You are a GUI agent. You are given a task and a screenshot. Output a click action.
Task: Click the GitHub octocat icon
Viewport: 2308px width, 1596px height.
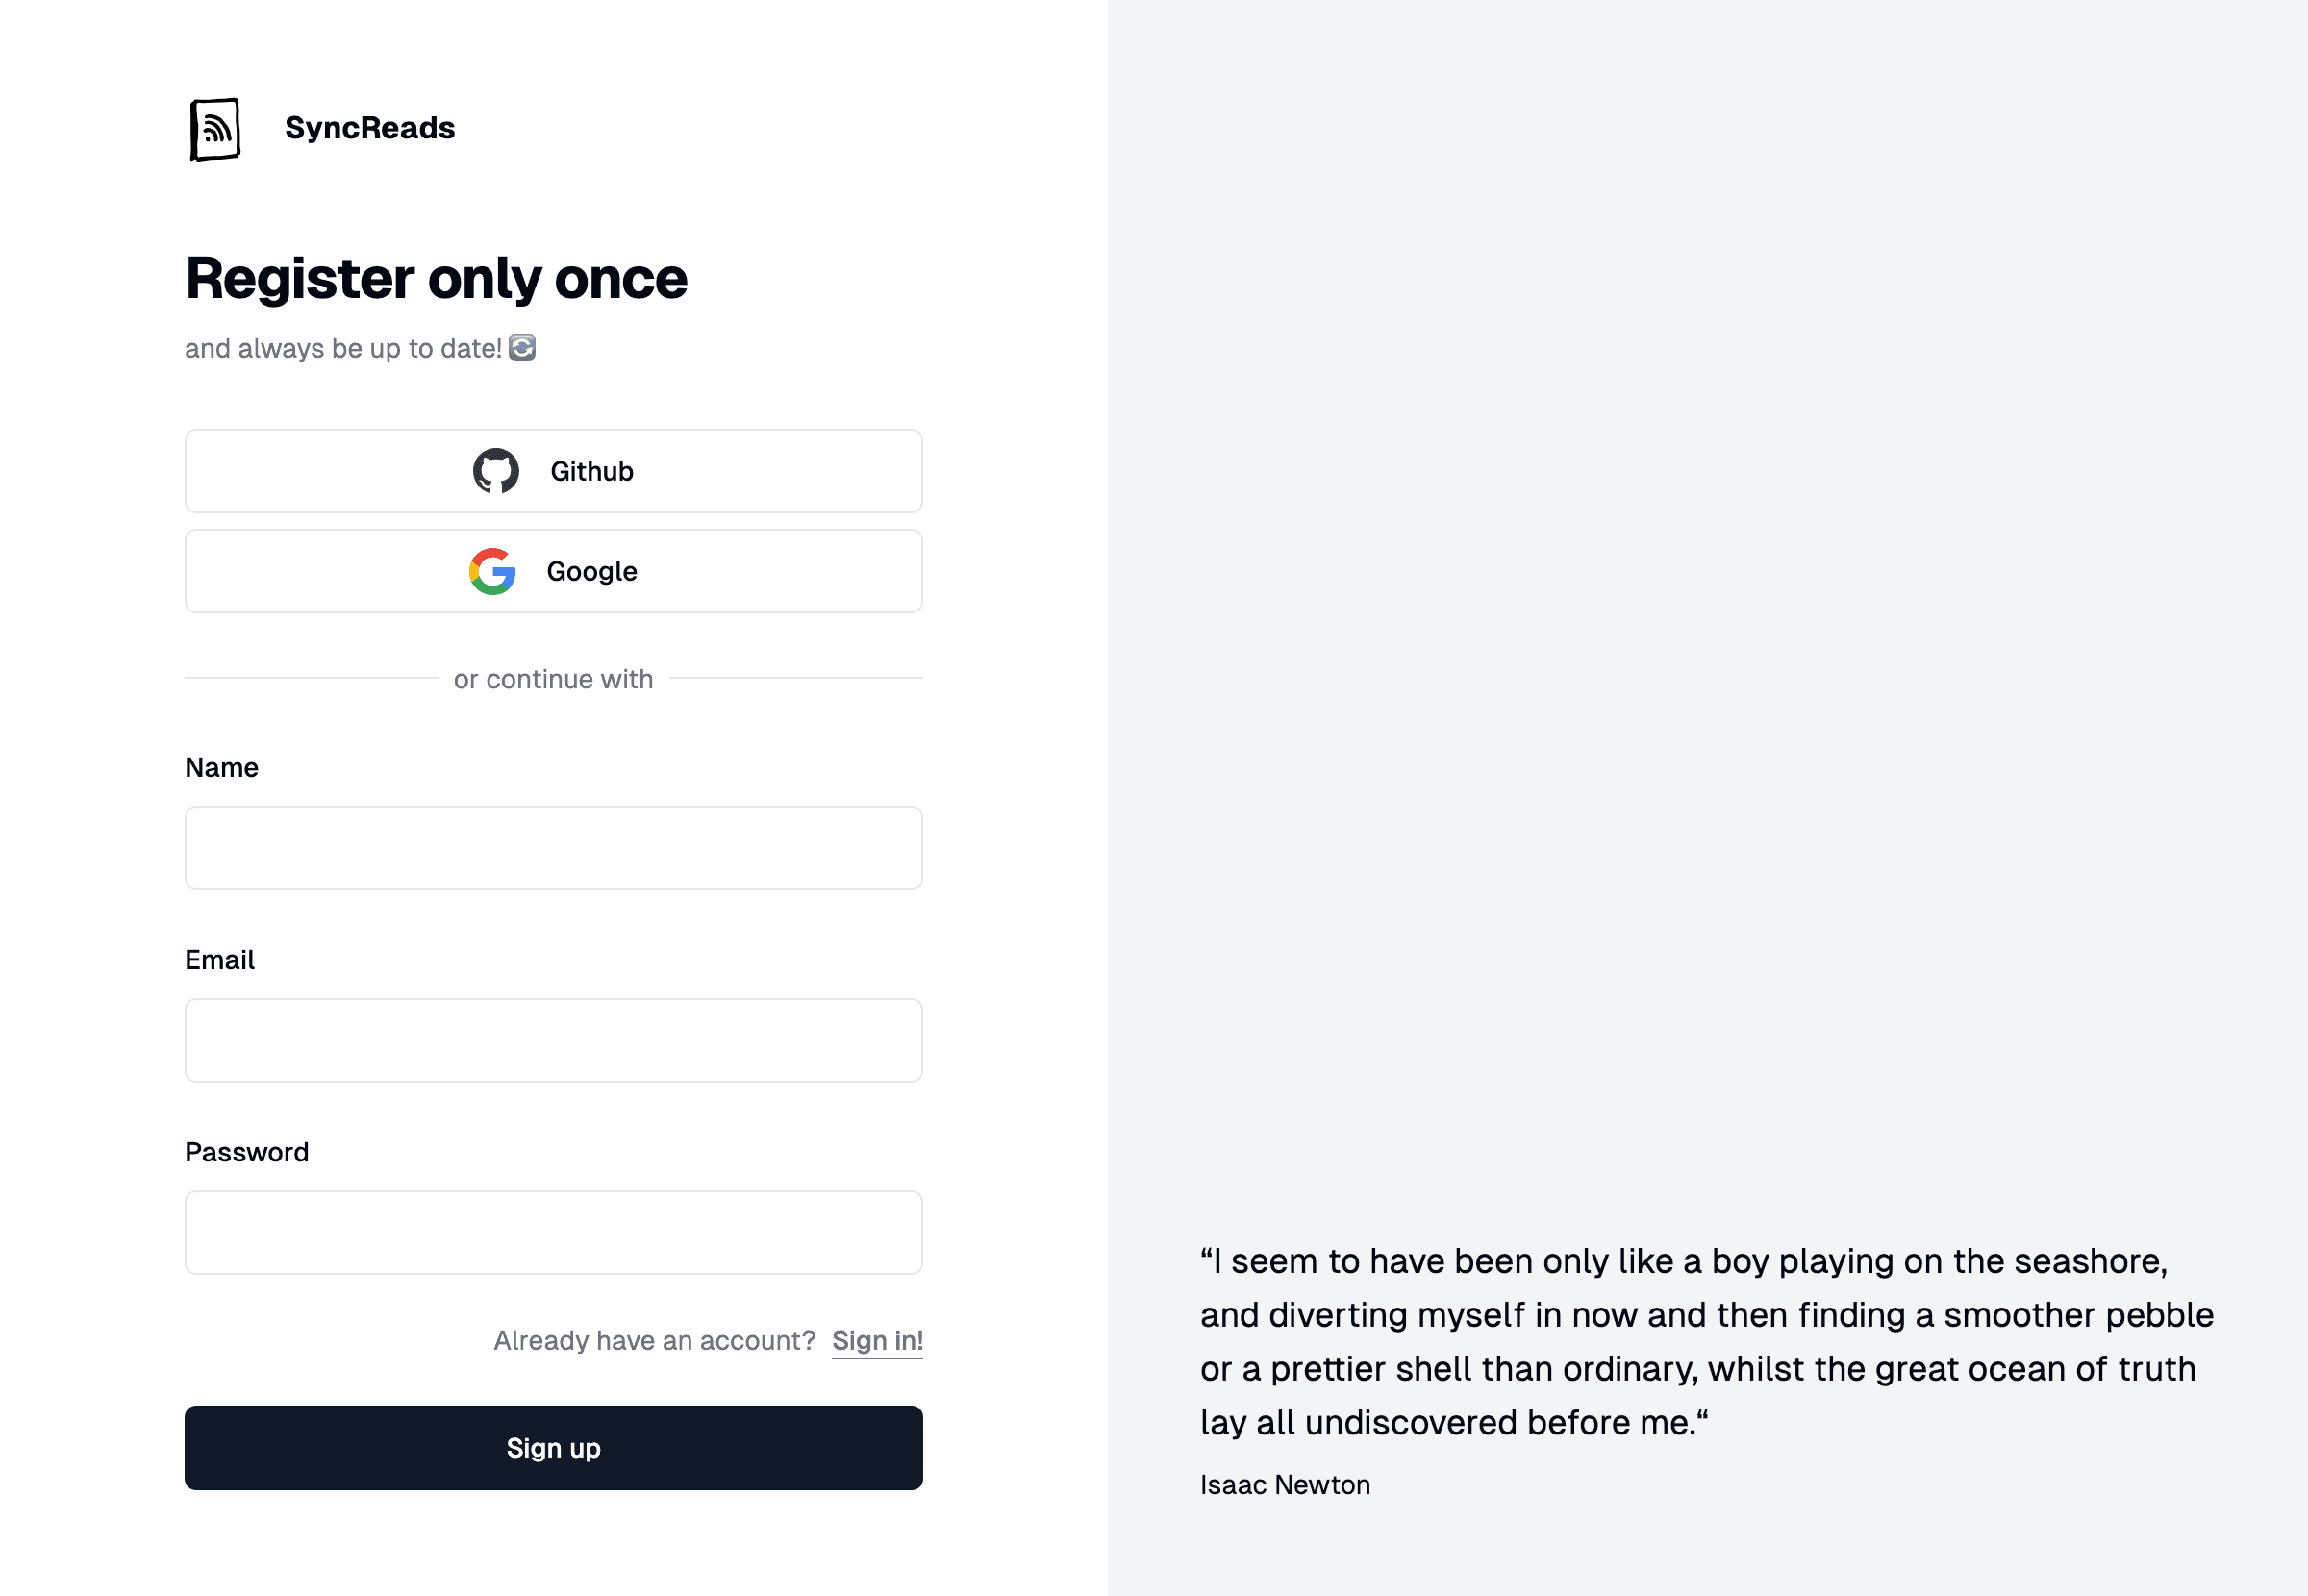[x=496, y=471]
